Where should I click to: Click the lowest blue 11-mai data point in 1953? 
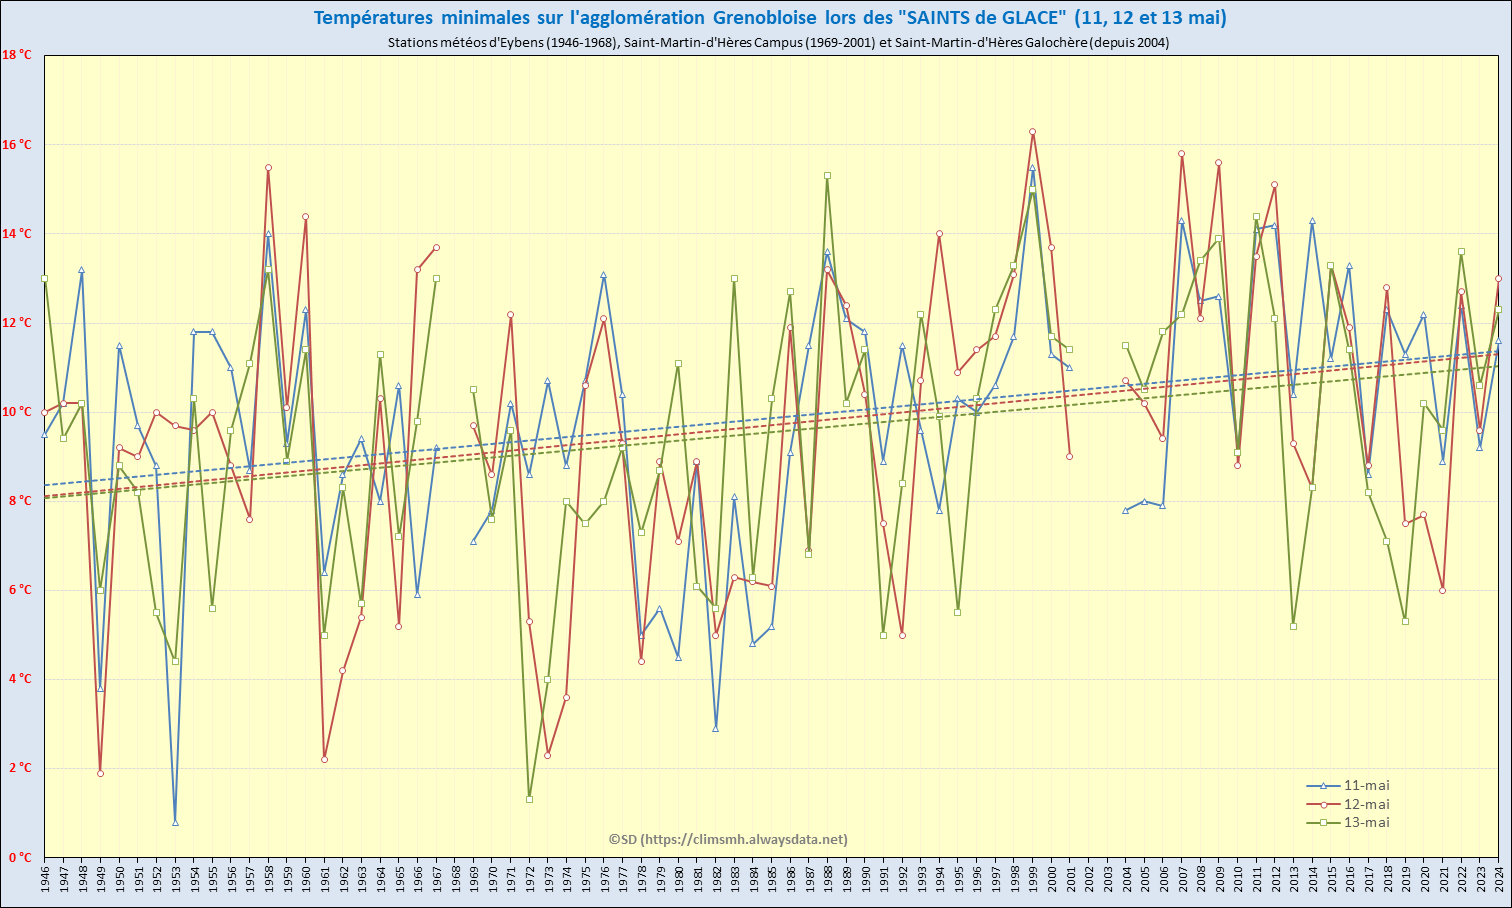click(175, 822)
